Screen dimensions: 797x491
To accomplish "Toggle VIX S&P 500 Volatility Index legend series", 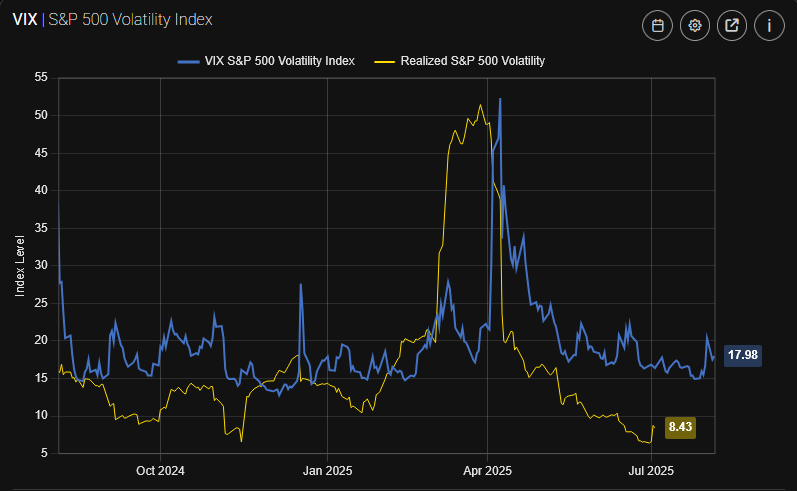I will pos(266,61).
